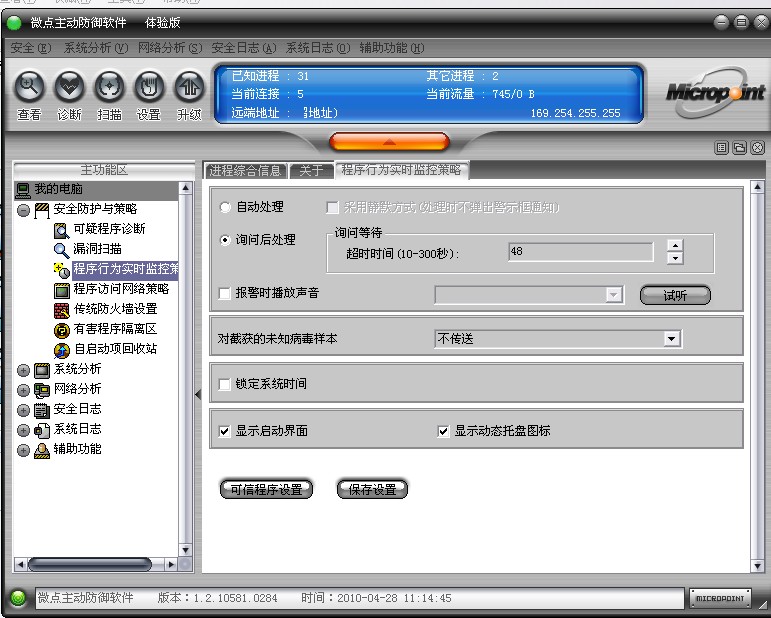Expand the 网络分析 tree node
The height and width of the screenshot is (618, 771).
[23, 390]
